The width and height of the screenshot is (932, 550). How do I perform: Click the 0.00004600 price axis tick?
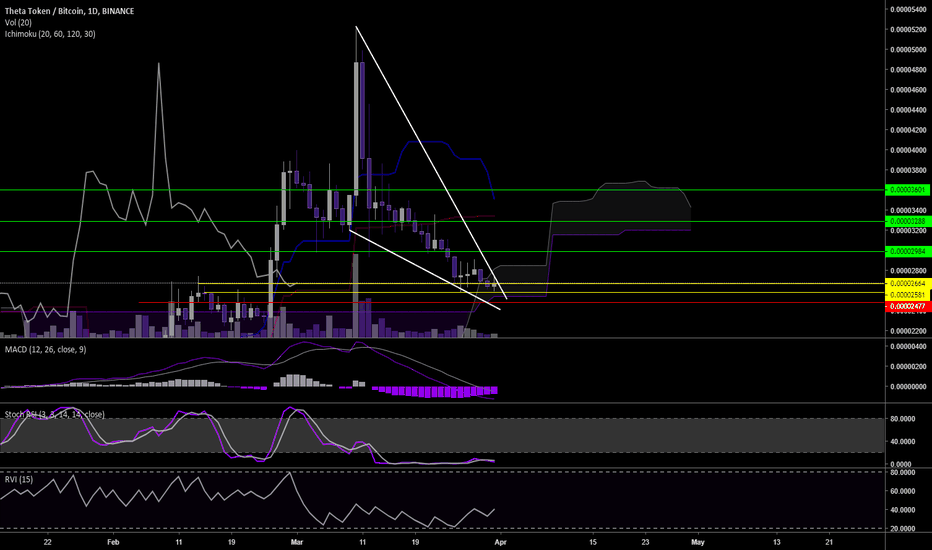click(x=908, y=90)
